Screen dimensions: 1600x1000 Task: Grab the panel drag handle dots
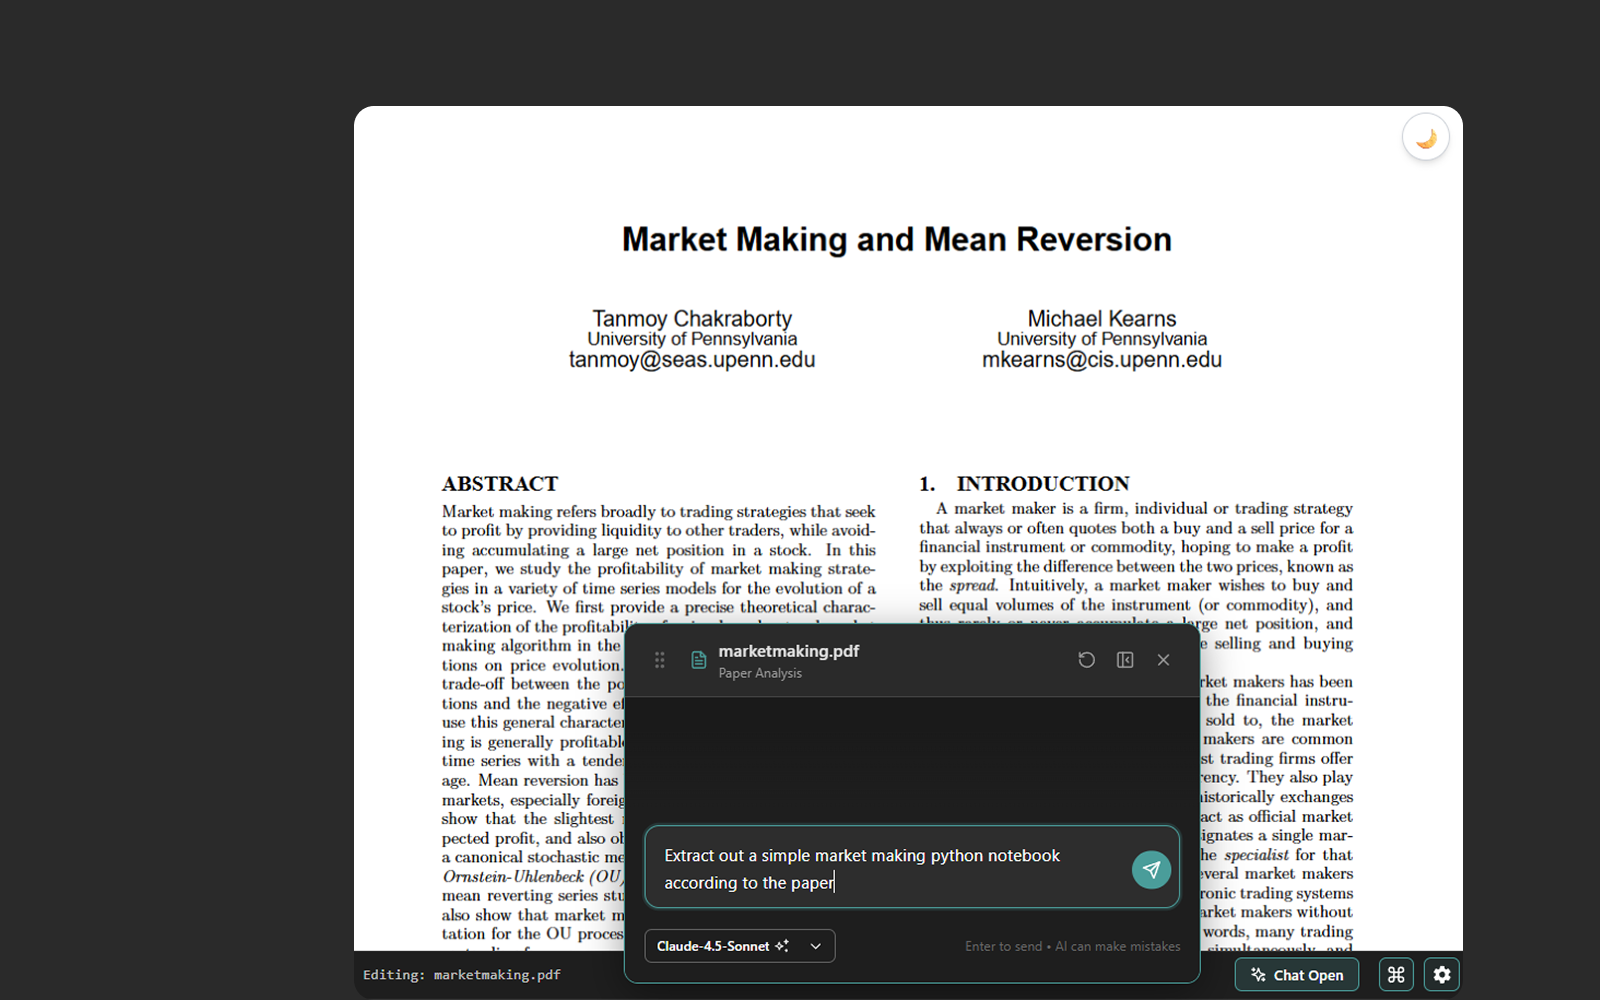(659, 660)
